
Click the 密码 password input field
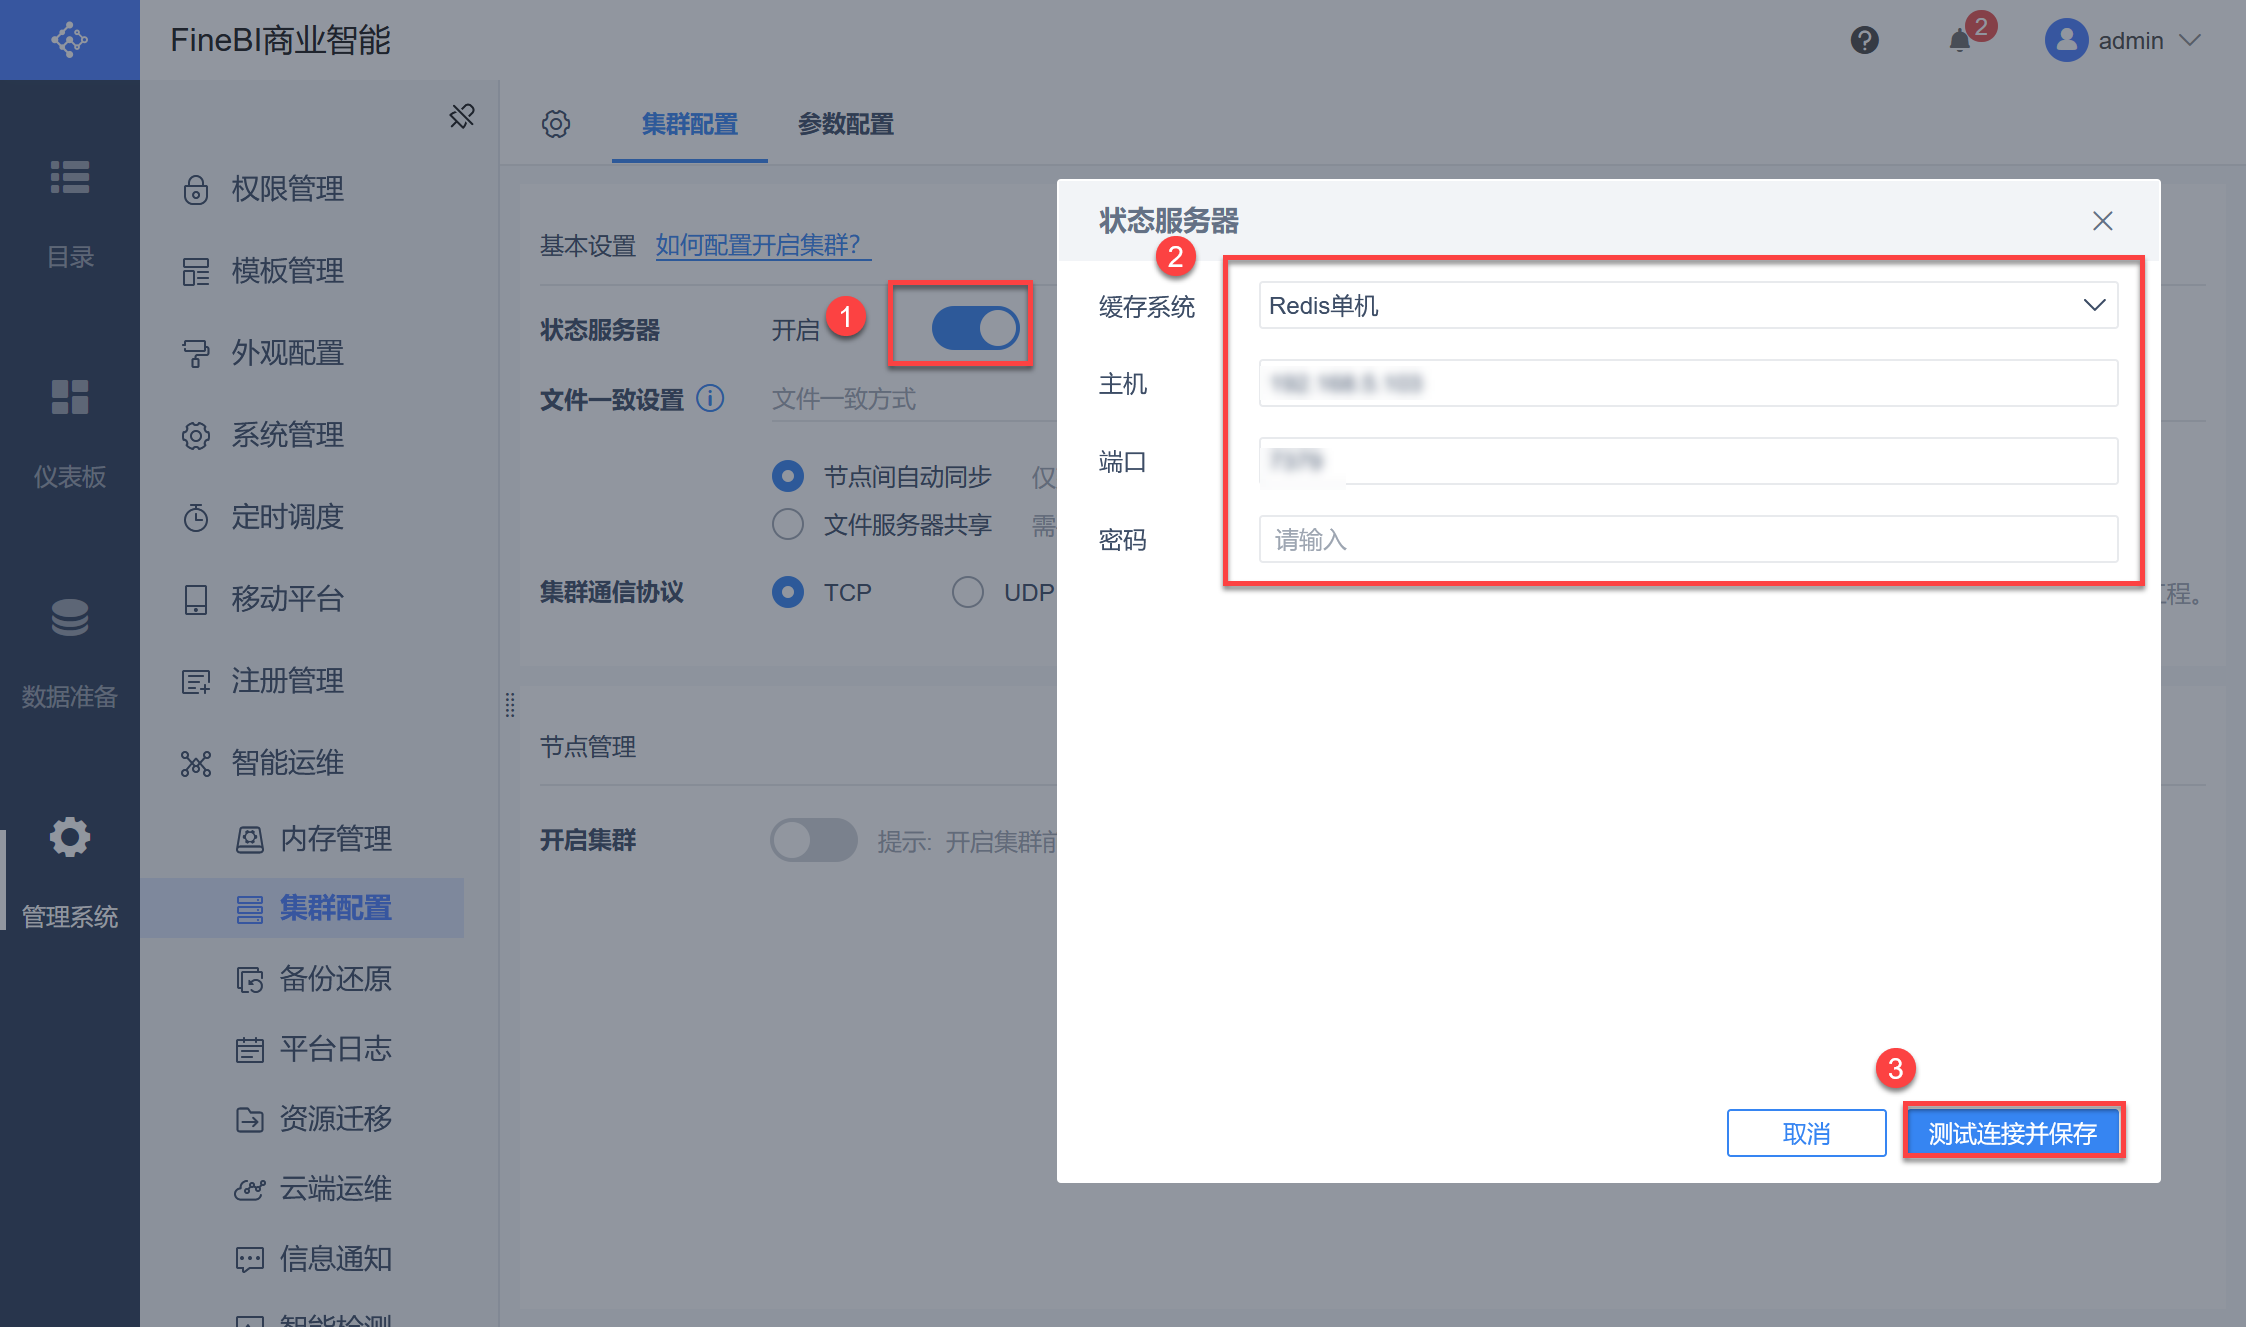(1688, 540)
